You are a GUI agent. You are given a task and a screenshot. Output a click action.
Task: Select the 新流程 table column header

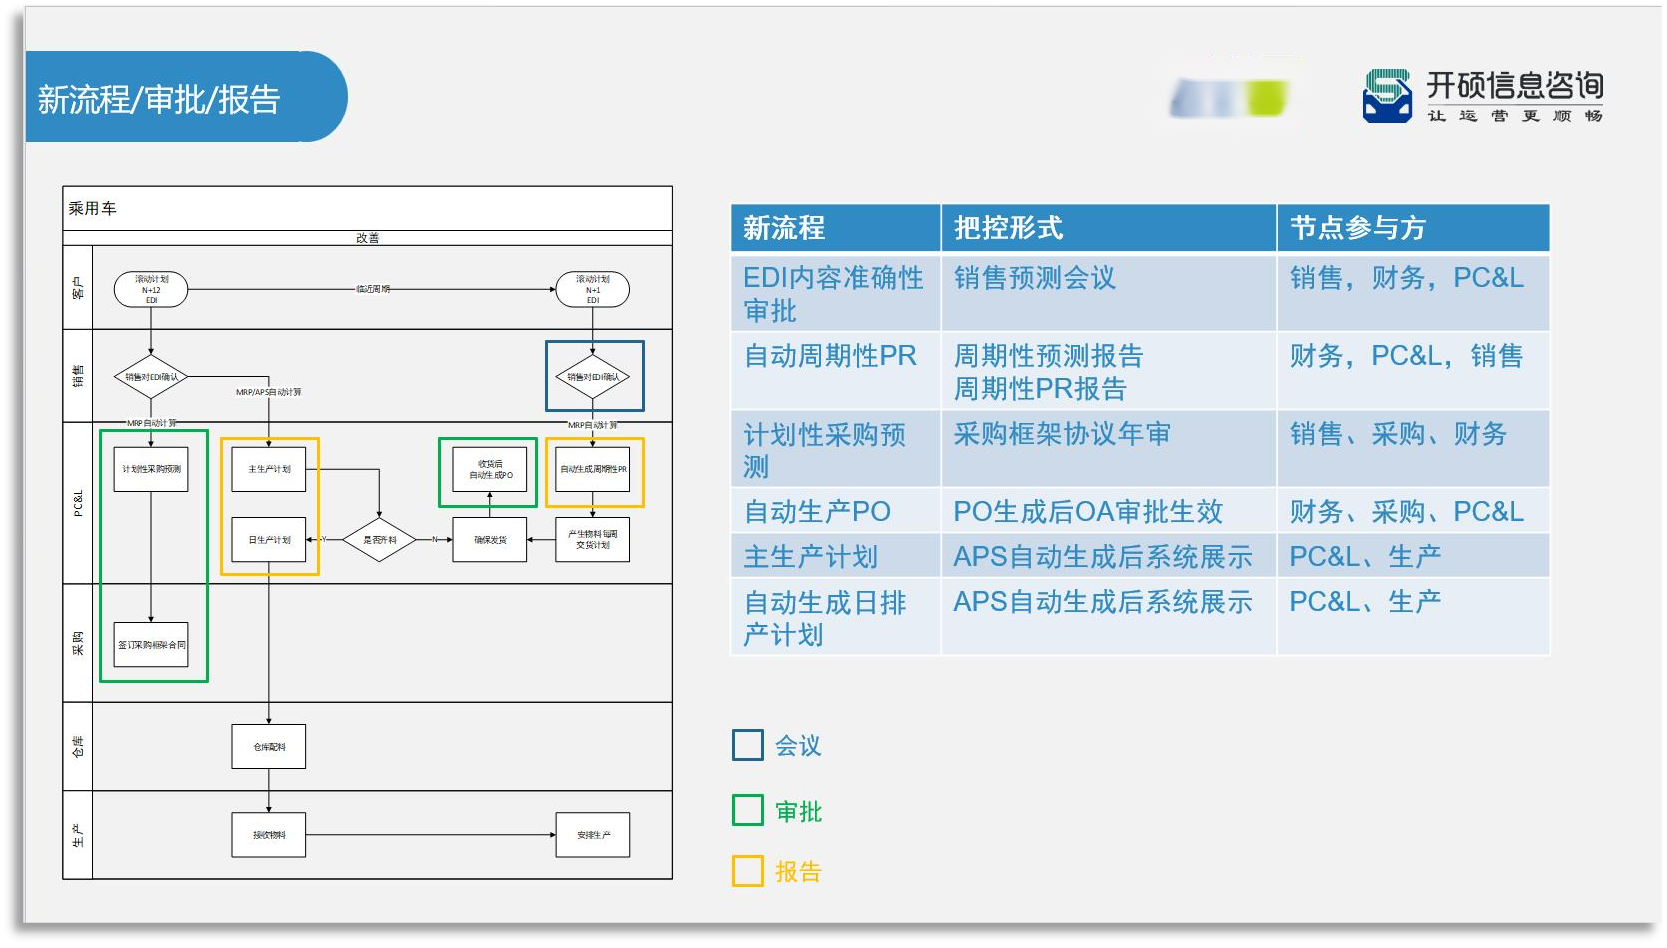[835, 228]
